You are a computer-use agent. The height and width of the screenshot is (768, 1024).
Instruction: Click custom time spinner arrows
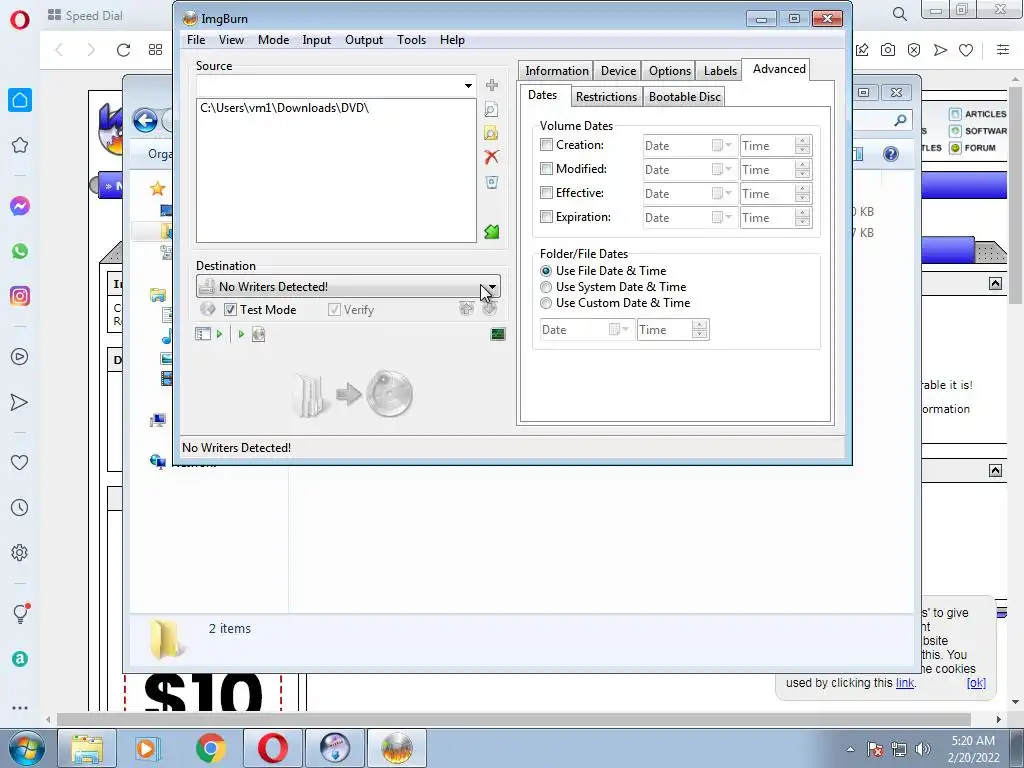pos(699,330)
